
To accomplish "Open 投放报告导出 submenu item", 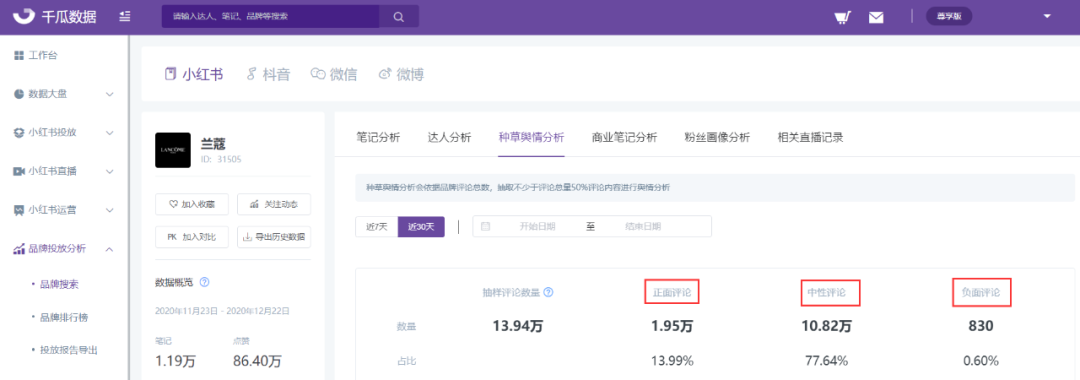I will 68,350.
